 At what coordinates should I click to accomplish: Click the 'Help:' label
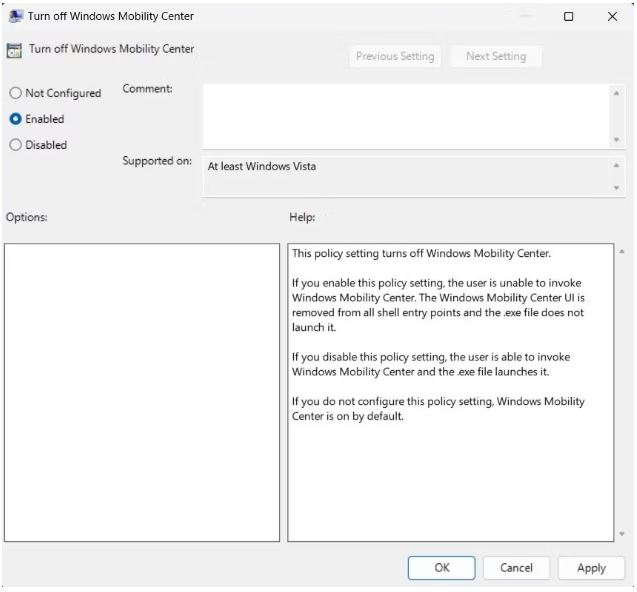pos(302,217)
